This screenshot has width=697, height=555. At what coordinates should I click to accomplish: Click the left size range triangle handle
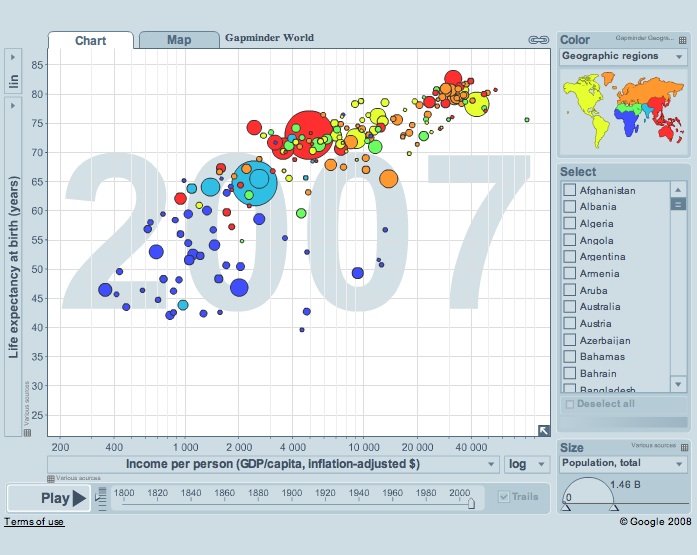(565, 507)
